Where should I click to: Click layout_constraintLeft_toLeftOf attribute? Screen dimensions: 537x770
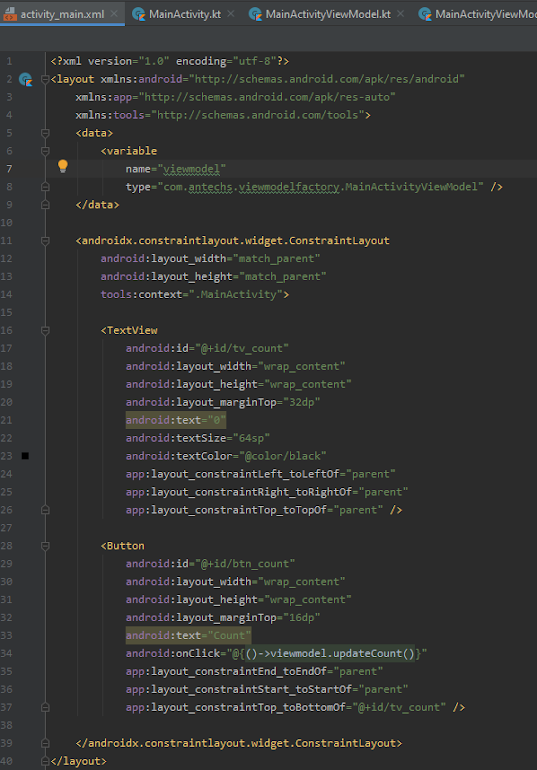pos(261,474)
